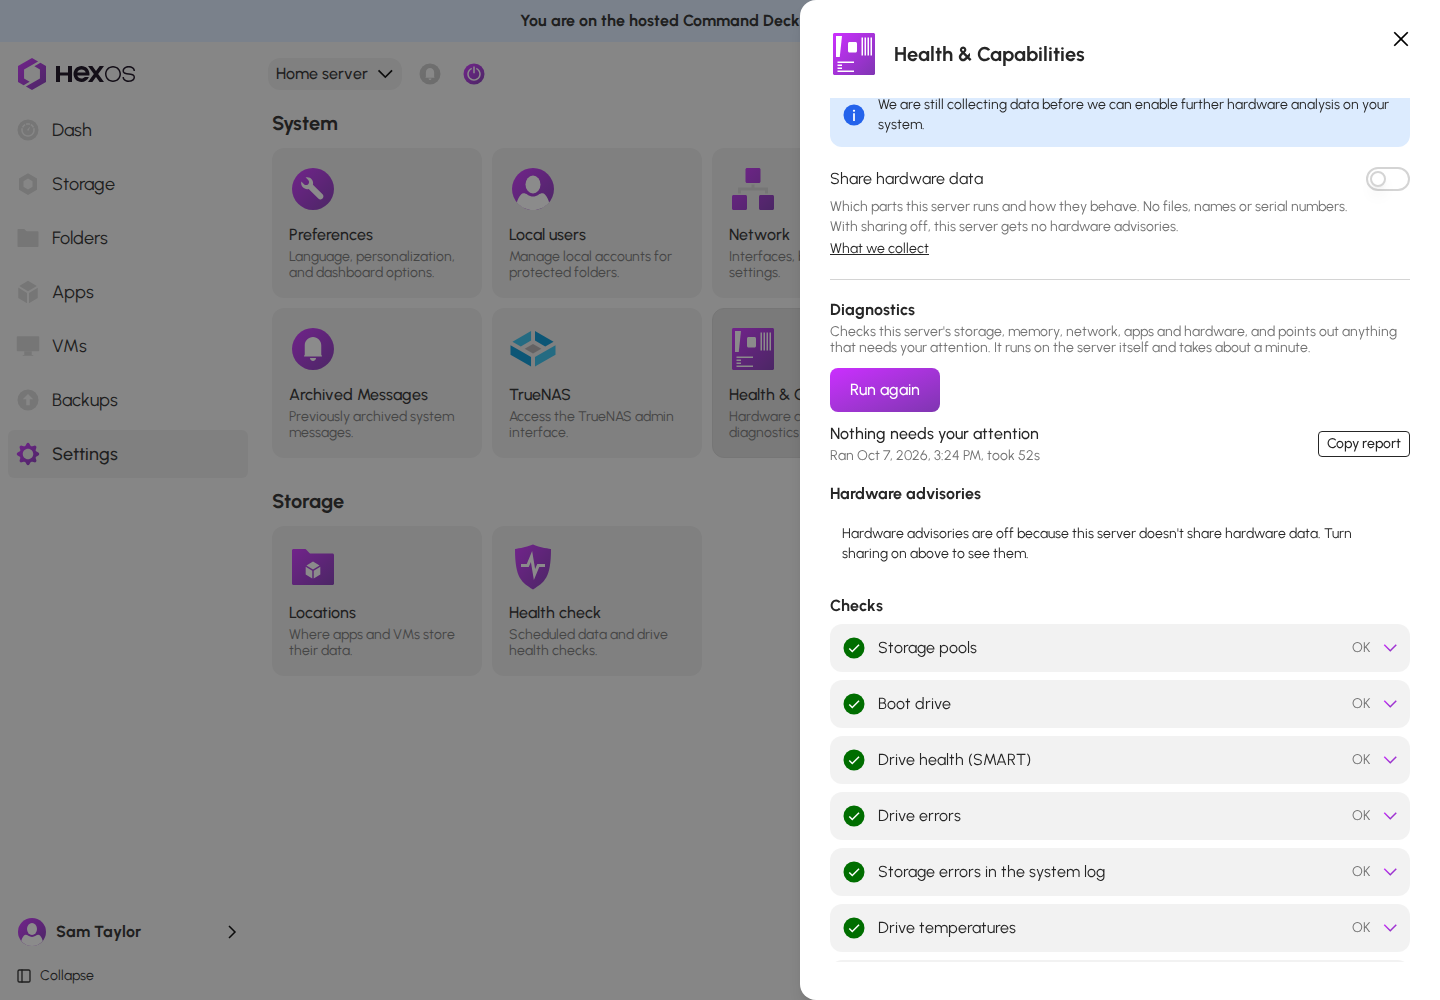Click the notifications bell icon
Image resolution: width=1440 pixels, height=1000 pixels.
430,74
